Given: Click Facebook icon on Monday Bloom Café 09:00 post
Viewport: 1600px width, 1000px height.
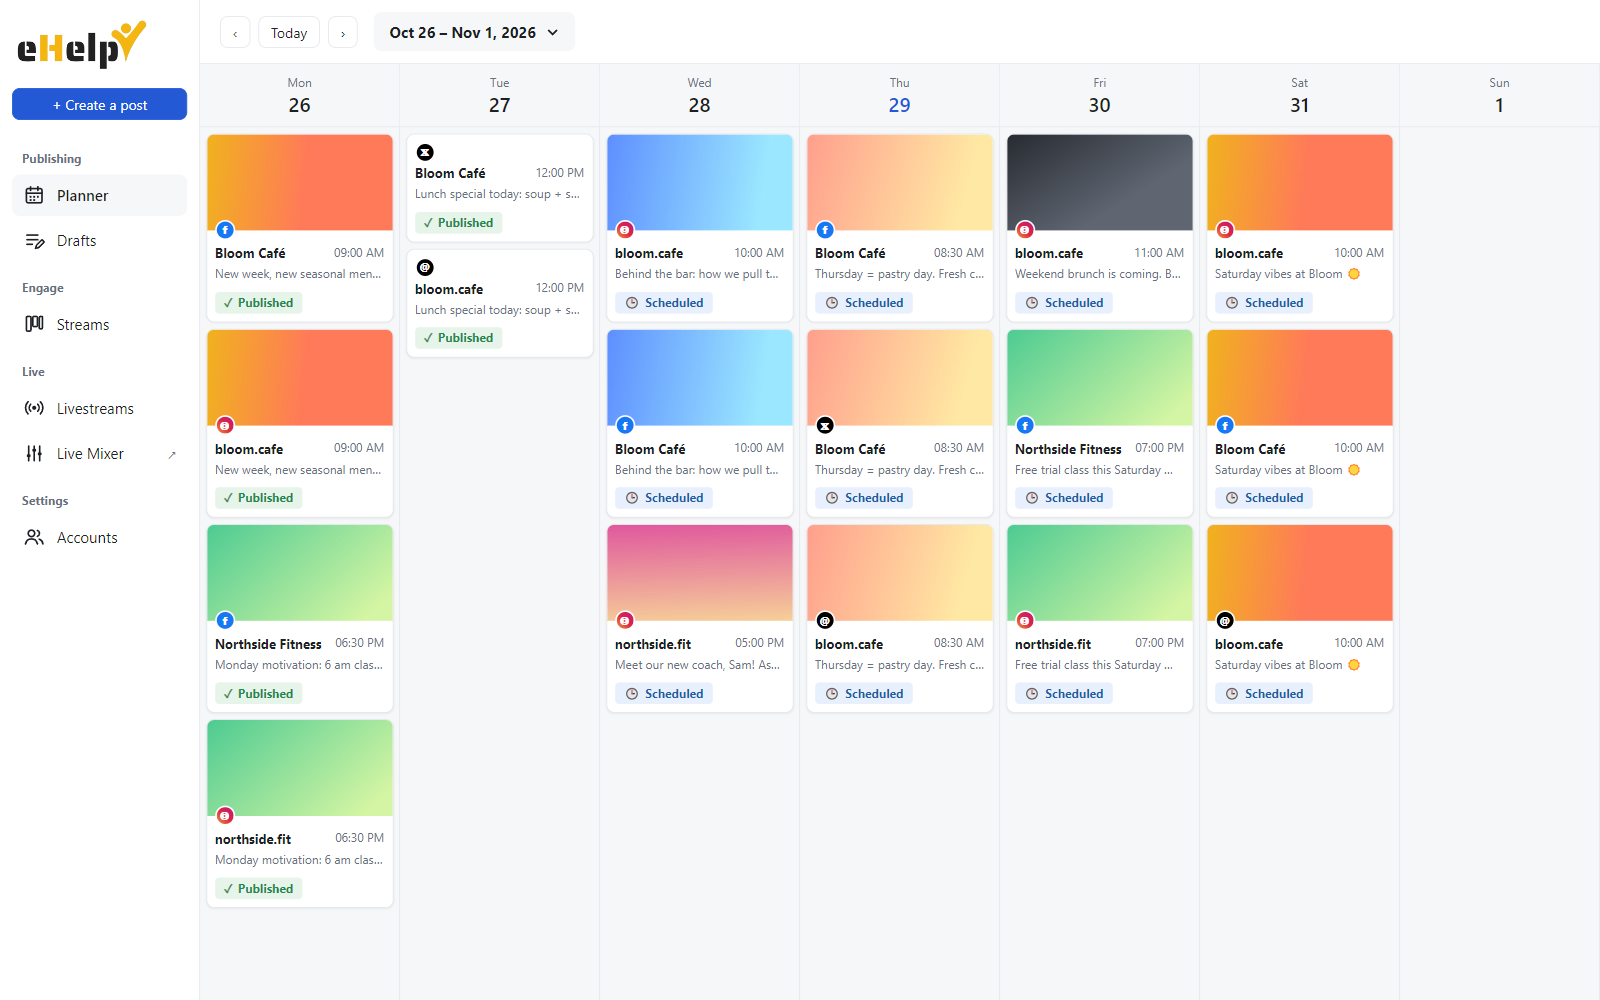Looking at the screenshot, I should point(225,230).
